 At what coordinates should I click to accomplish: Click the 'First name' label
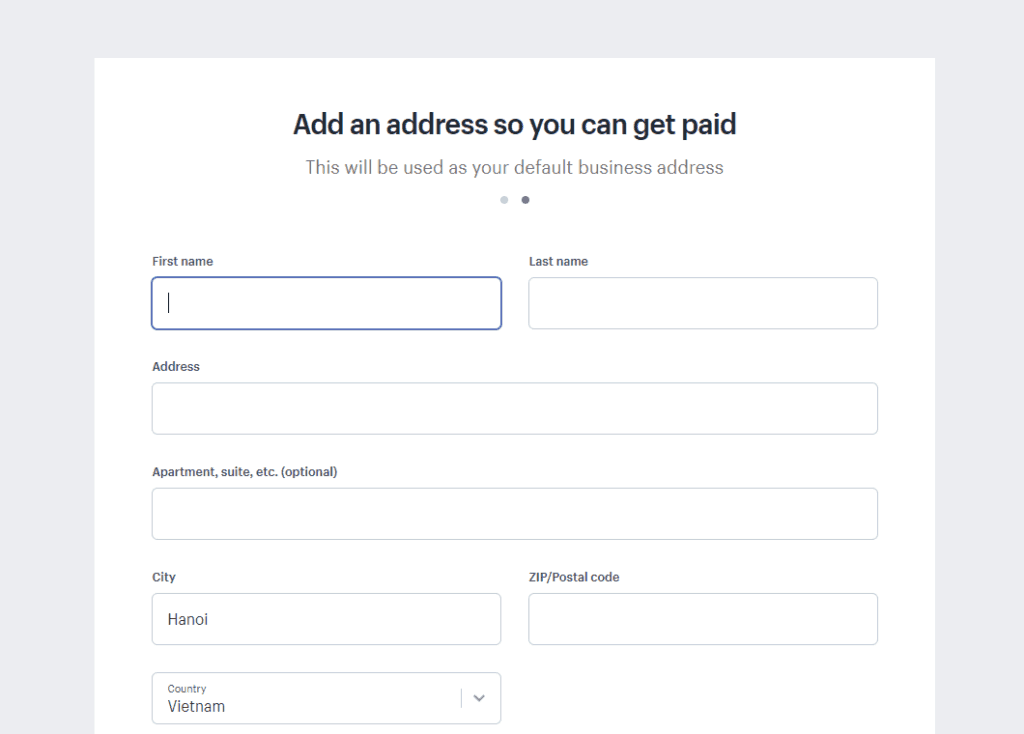[182, 261]
